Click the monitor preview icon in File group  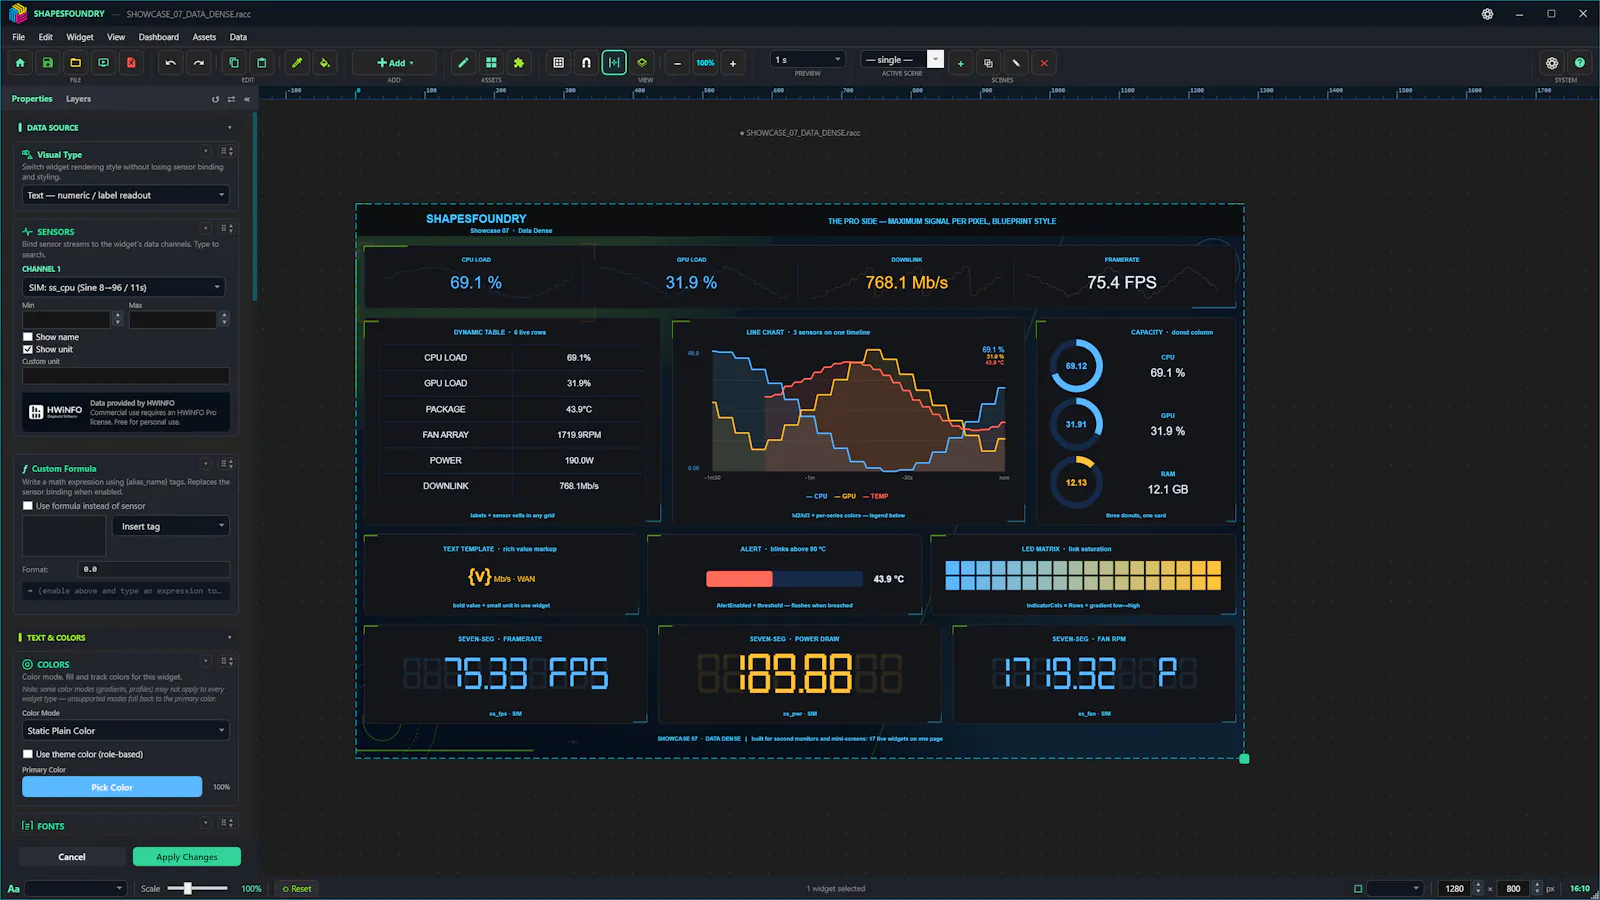pos(103,63)
